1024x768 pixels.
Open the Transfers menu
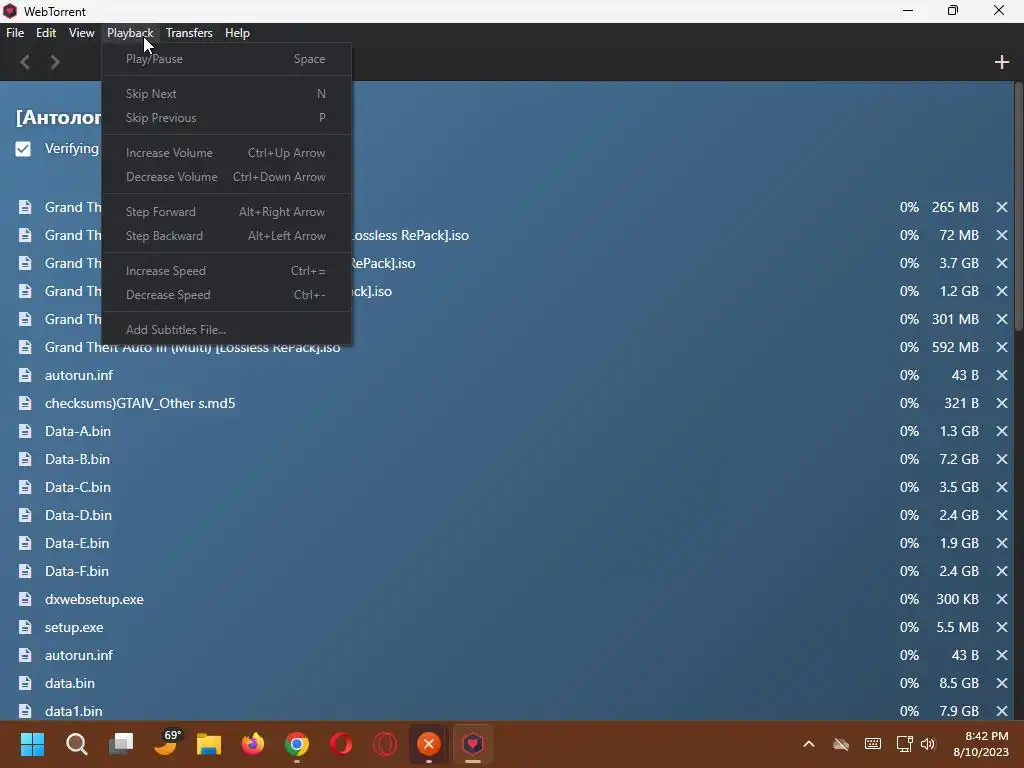tap(189, 33)
